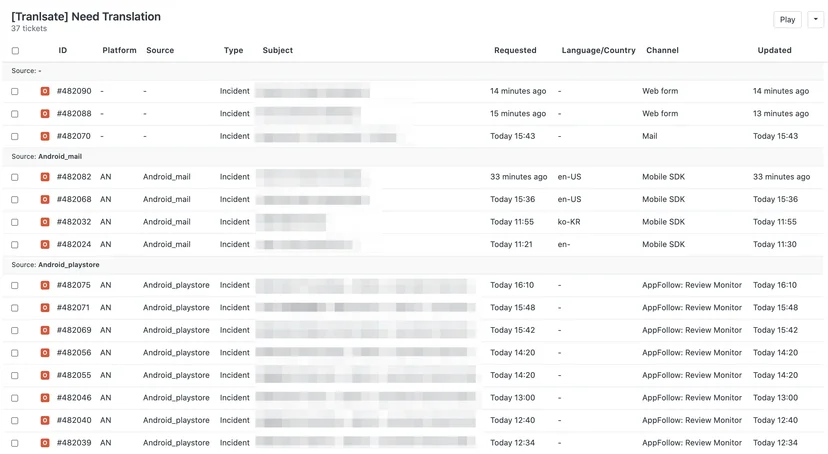Check the box for ticket #482070

point(15,136)
